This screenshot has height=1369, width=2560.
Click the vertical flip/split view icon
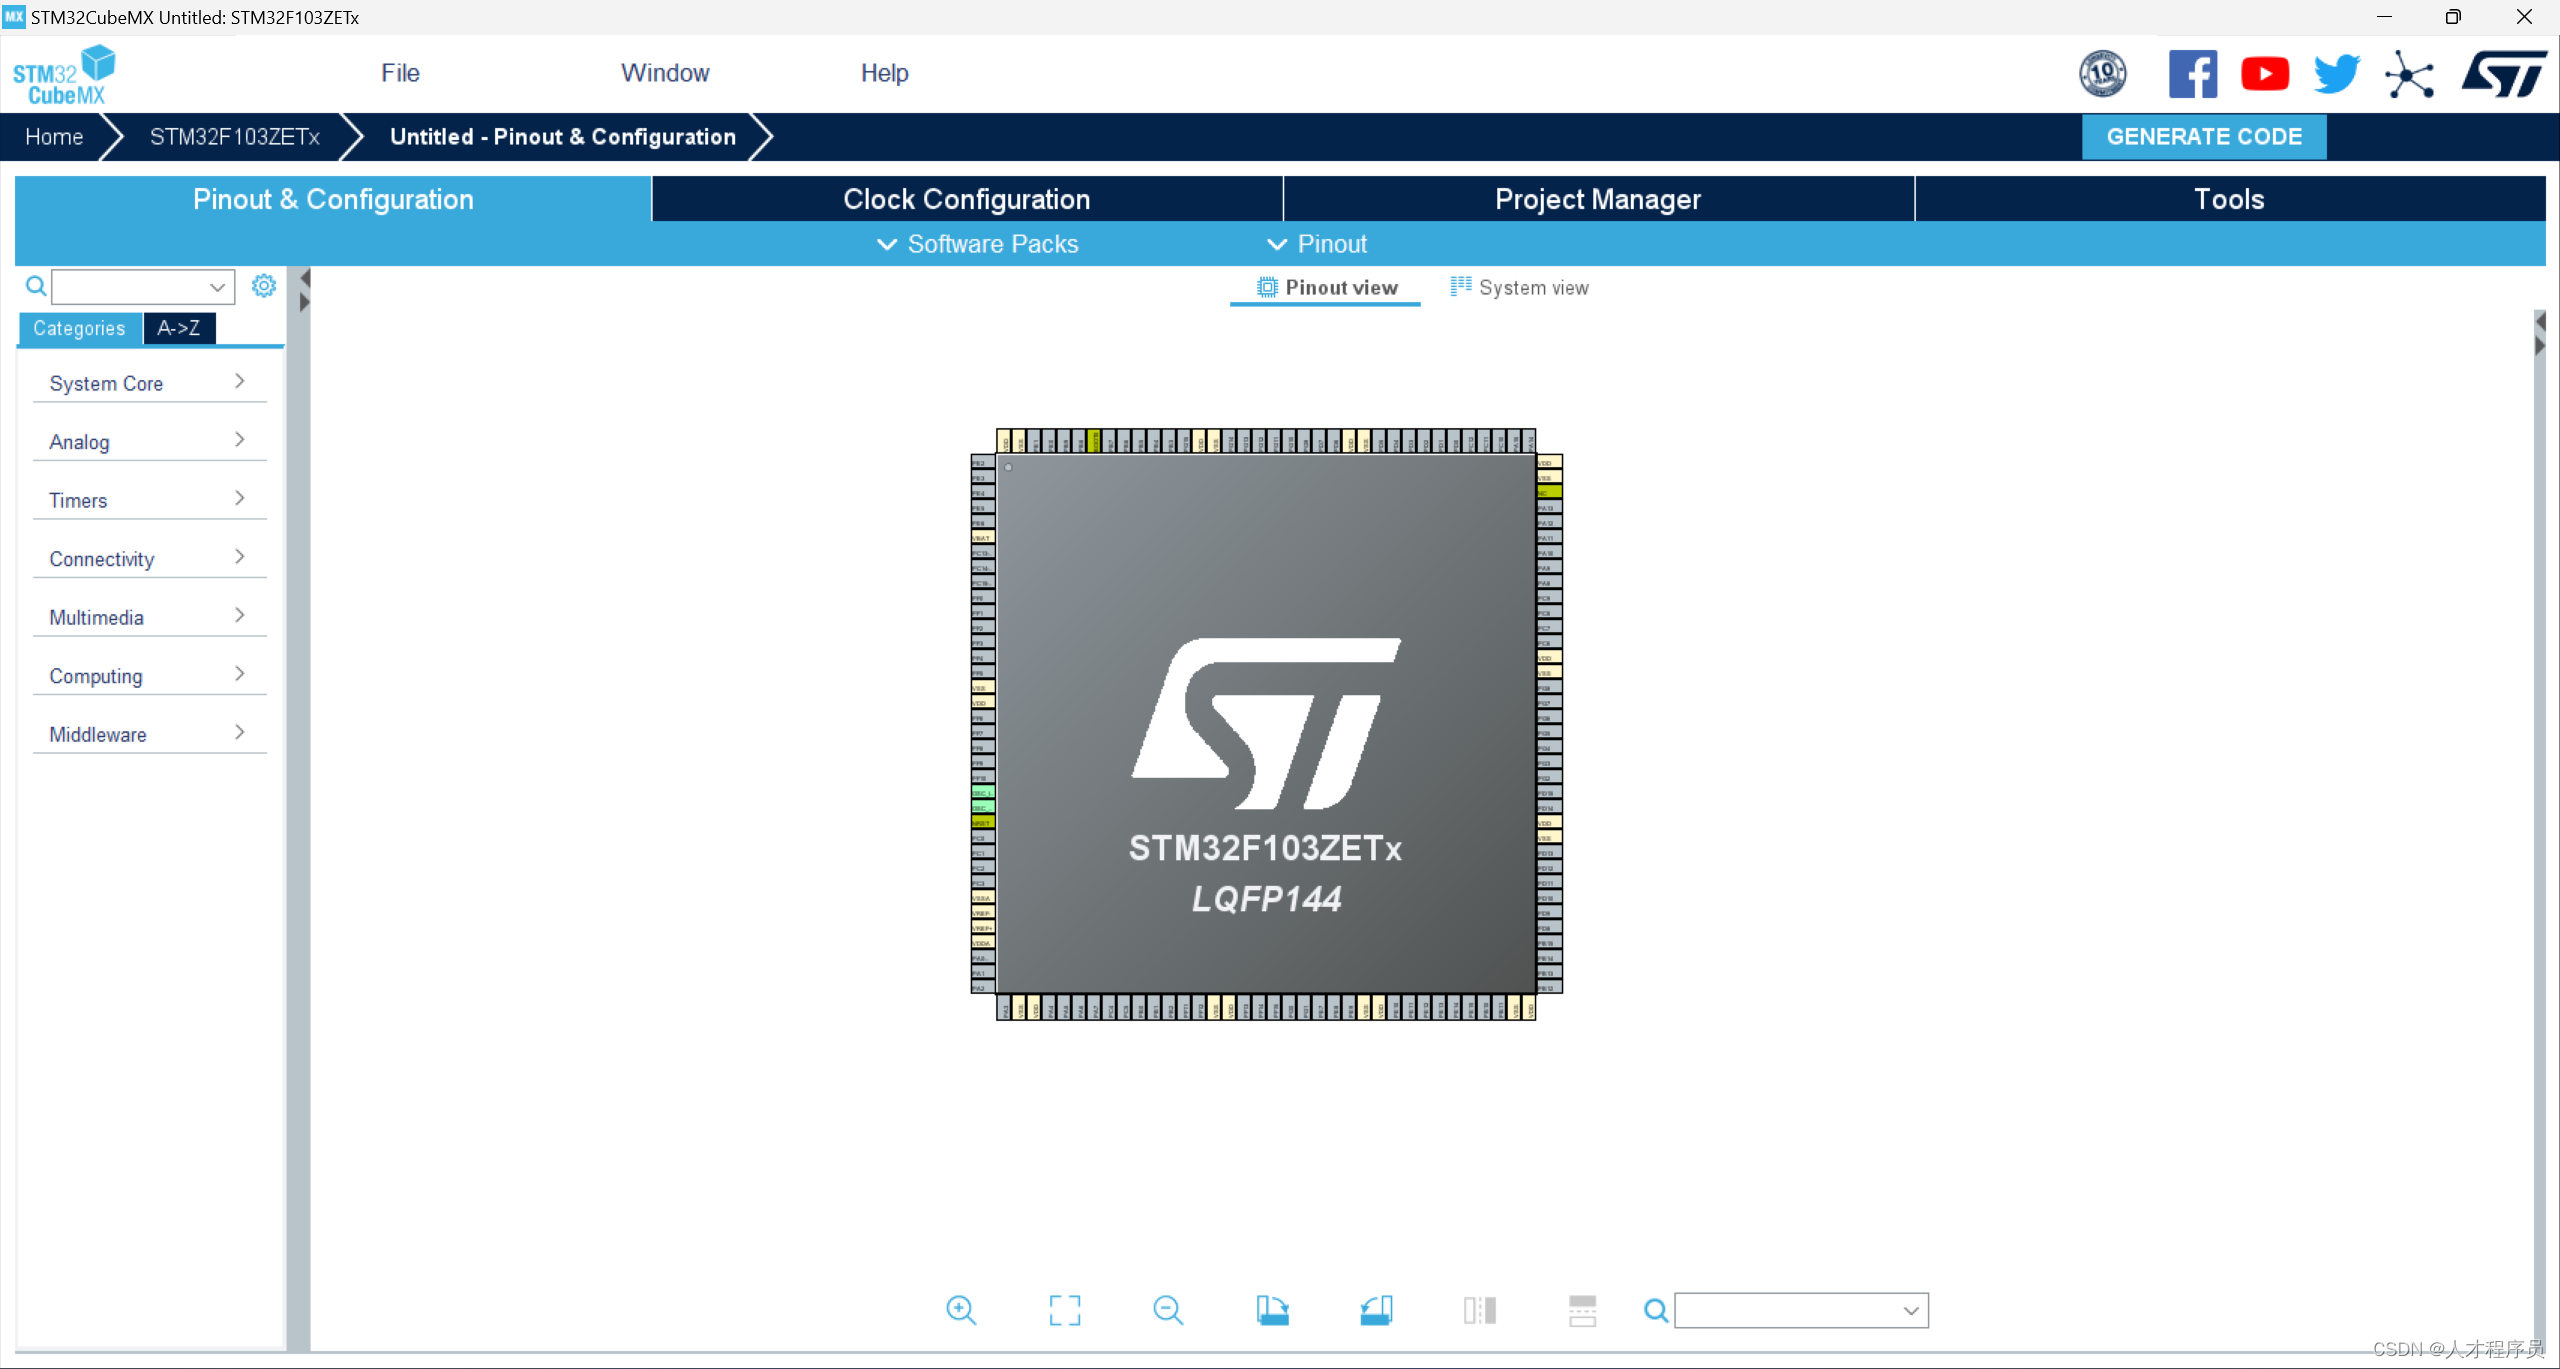click(x=1480, y=1310)
